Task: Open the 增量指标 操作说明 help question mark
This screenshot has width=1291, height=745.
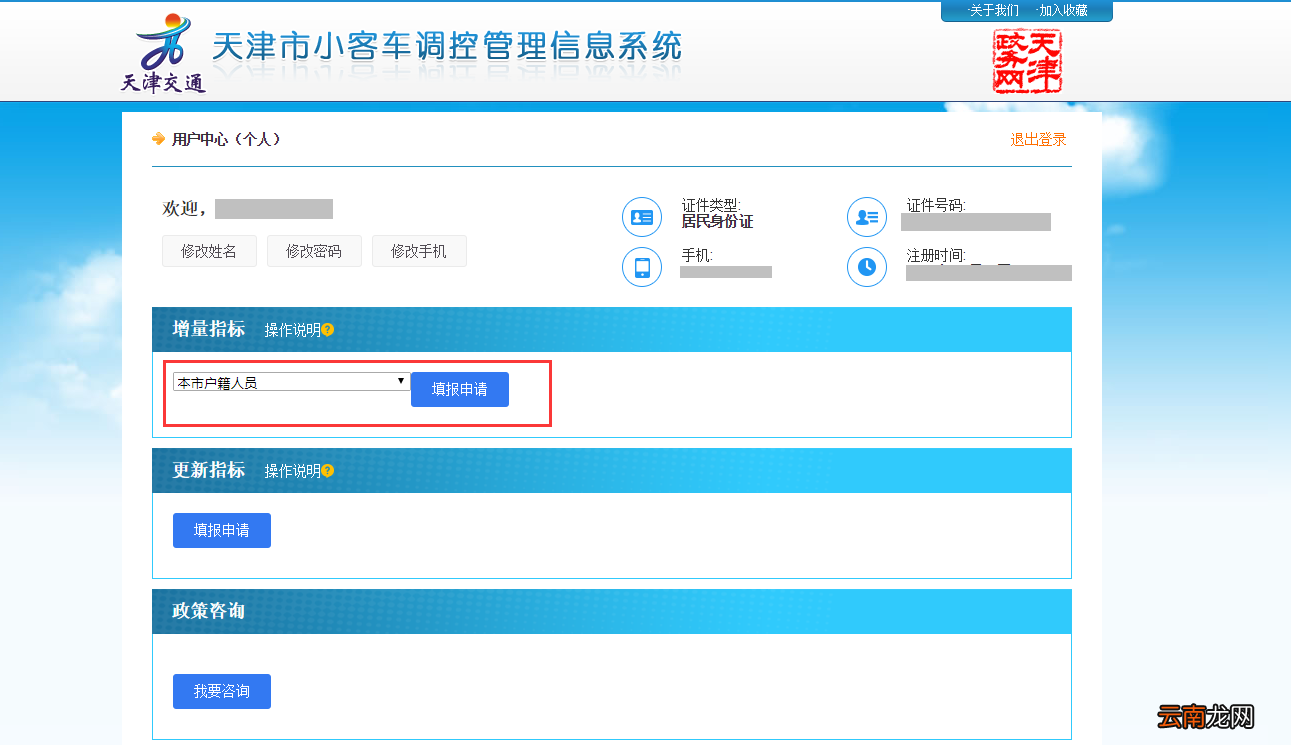Action: pos(327,329)
